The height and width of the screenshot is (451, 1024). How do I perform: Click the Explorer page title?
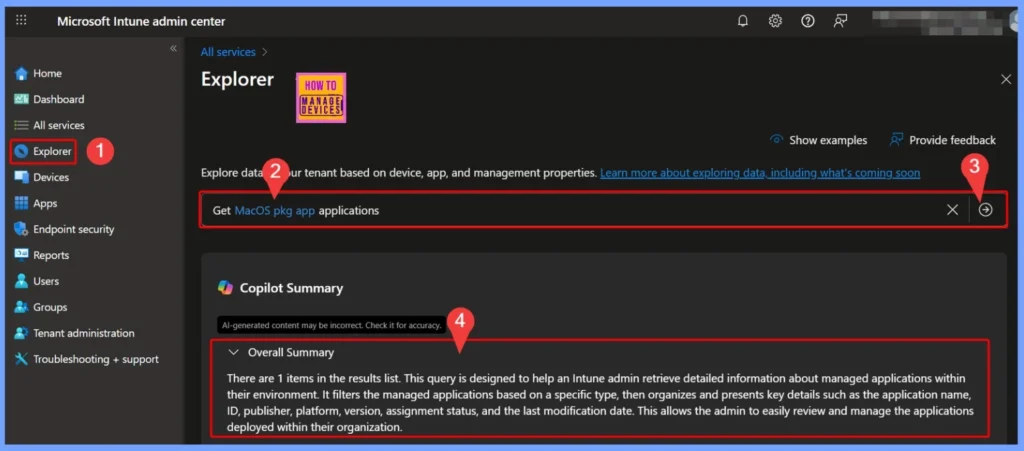point(237,80)
